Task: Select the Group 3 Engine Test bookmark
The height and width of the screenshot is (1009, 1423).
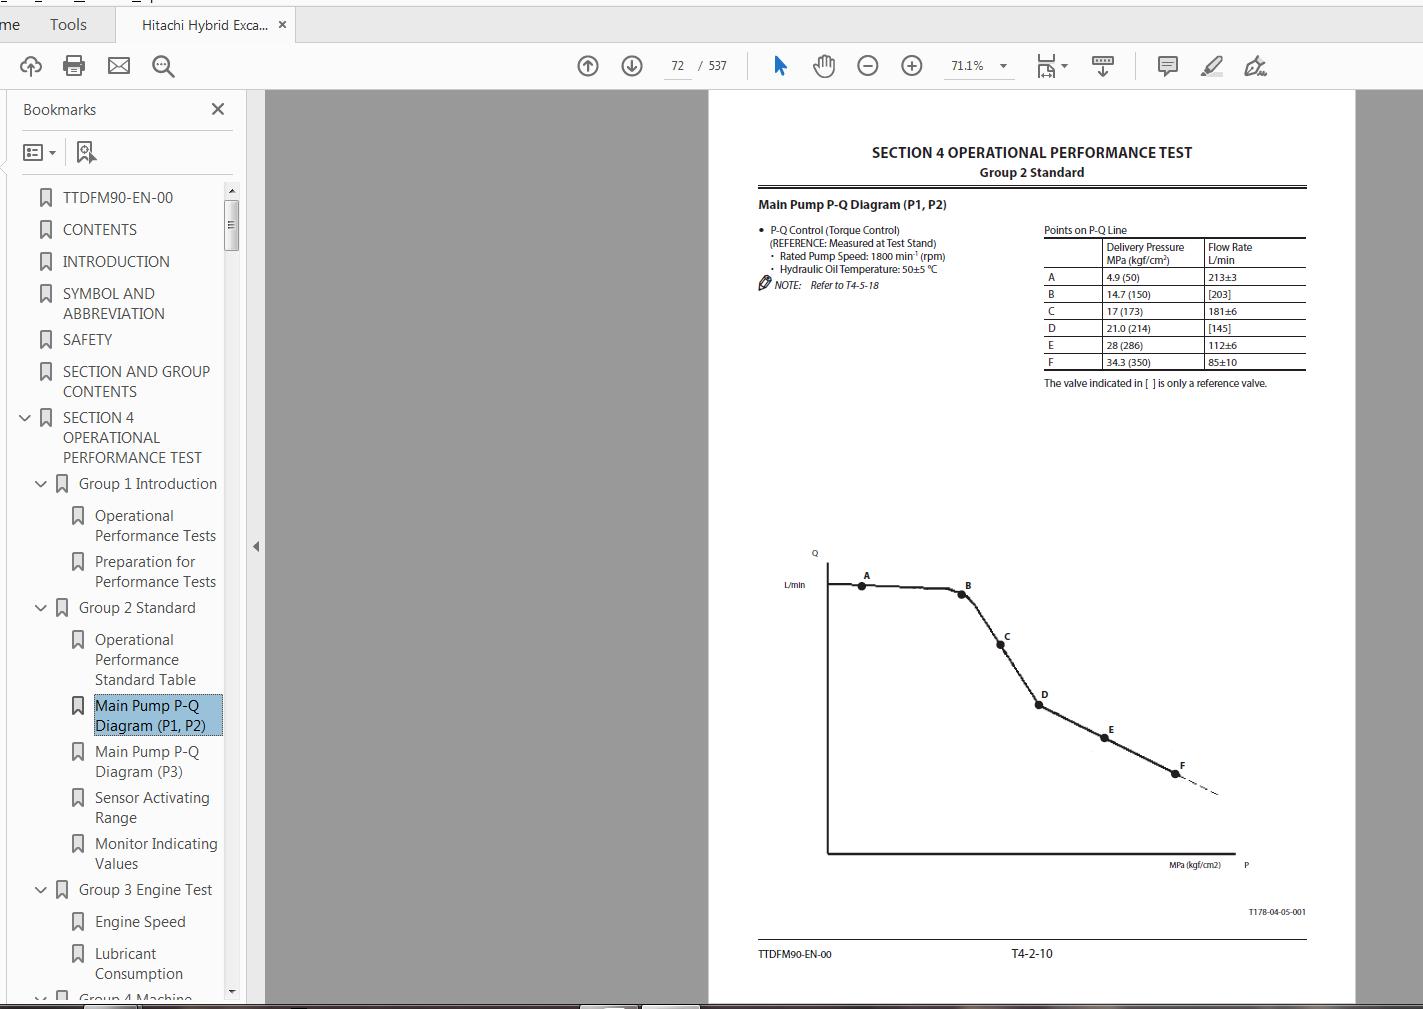Action: [x=146, y=890]
